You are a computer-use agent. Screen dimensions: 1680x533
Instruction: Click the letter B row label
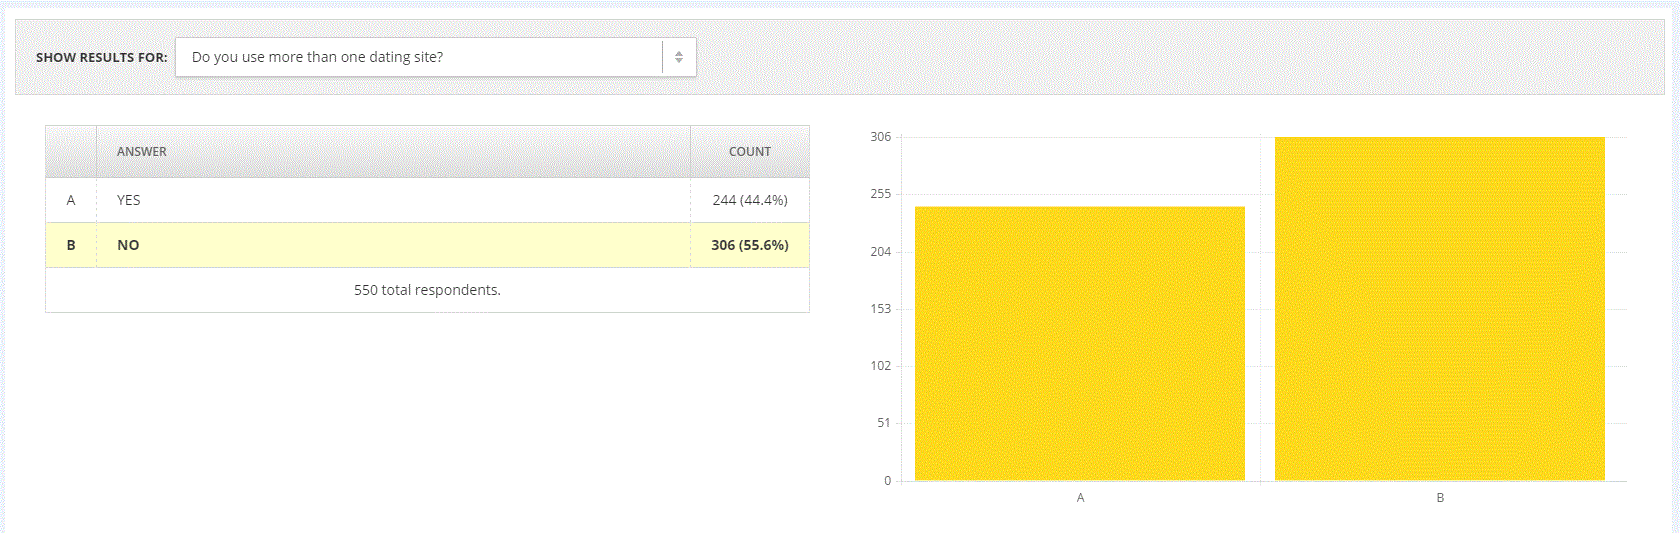71,245
